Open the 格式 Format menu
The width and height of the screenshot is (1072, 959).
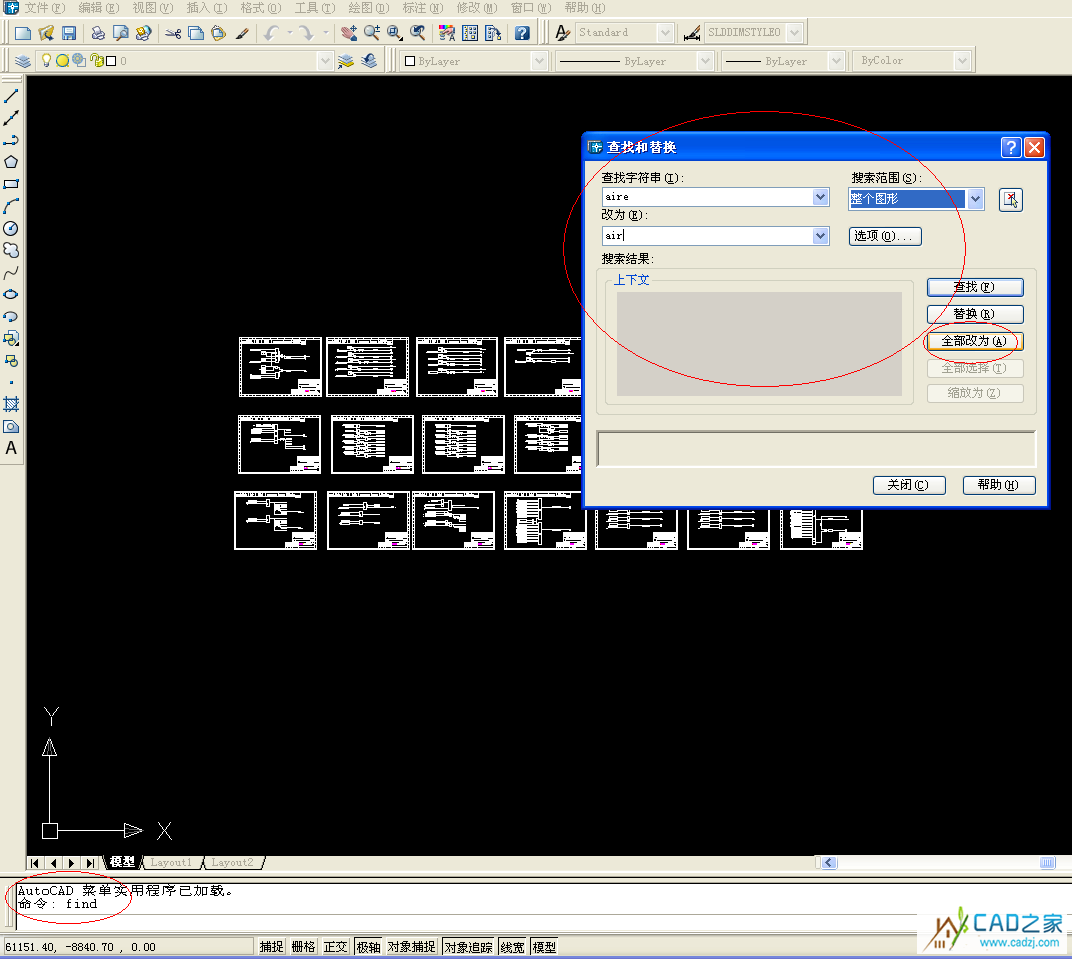260,8
